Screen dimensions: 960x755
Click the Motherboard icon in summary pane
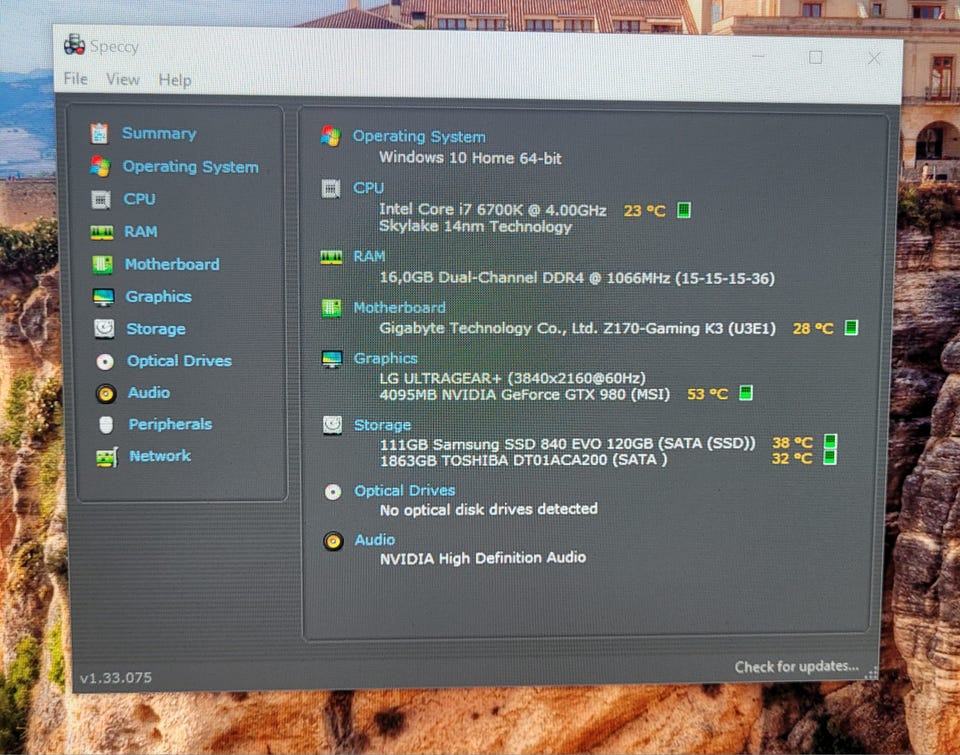[x=331, y=308]
